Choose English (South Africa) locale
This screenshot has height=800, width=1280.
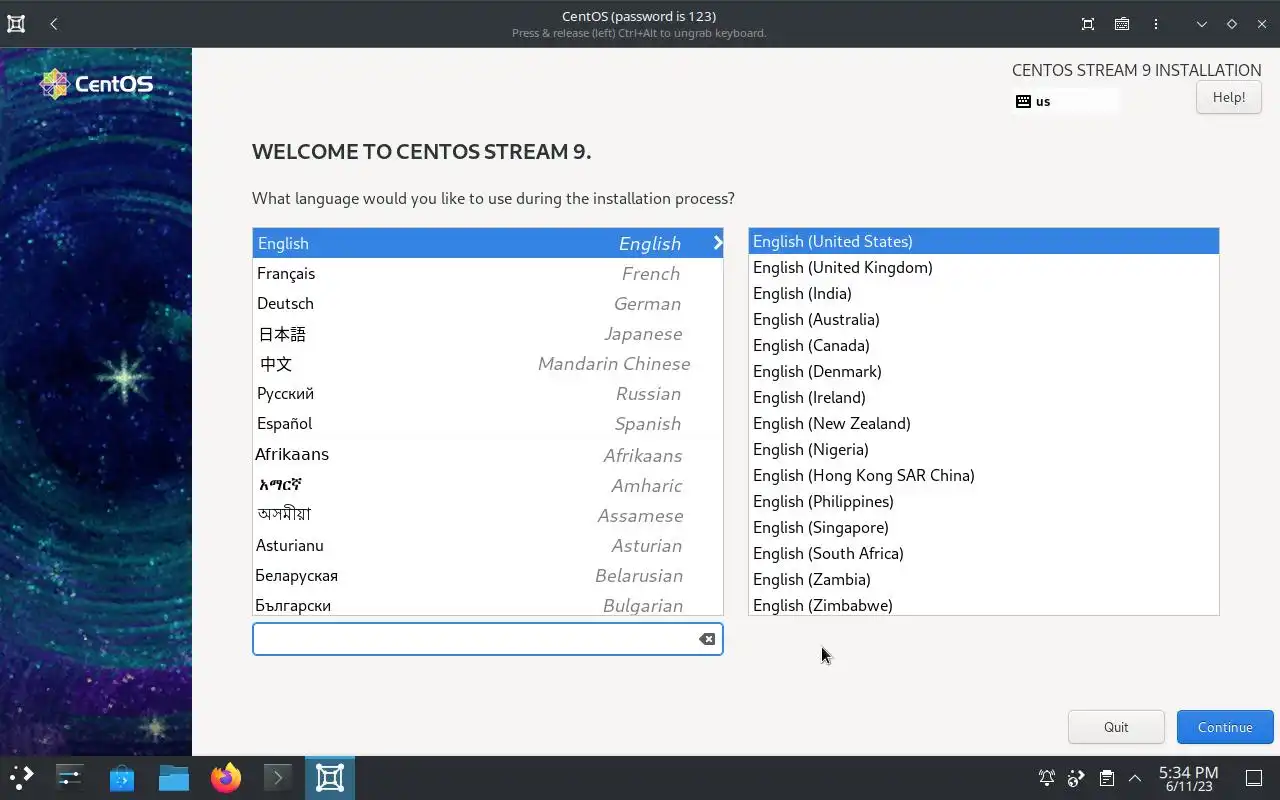984,553
